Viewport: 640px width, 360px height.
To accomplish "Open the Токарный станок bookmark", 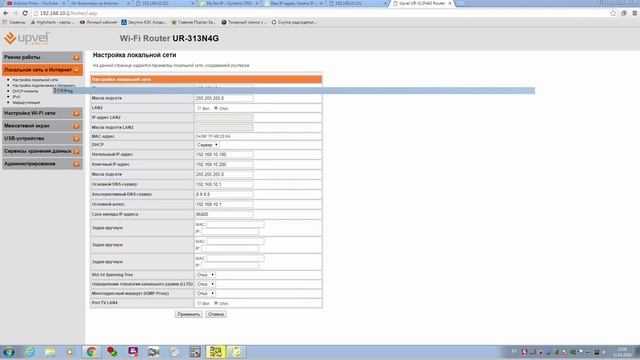I will point(244,22).
